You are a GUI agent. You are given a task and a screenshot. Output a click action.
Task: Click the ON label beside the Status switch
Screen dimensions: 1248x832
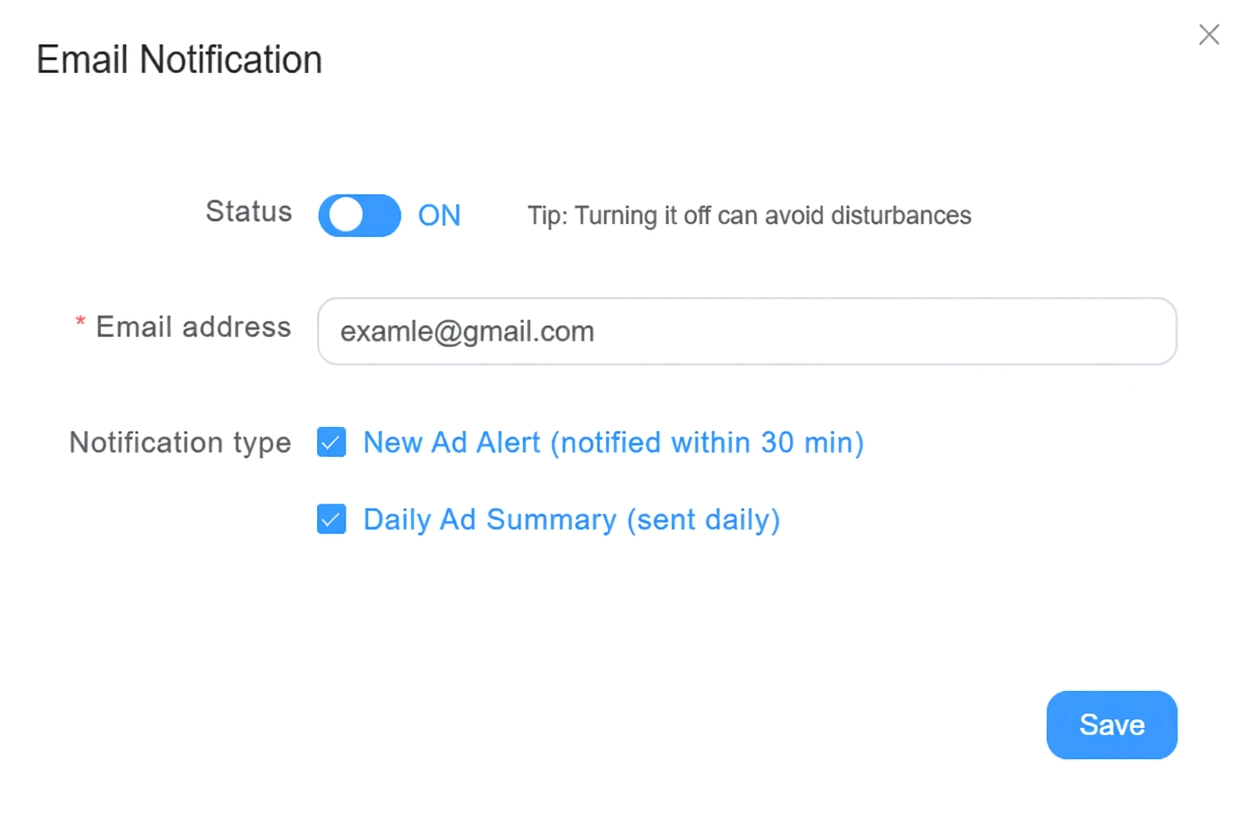coord(439,215)
